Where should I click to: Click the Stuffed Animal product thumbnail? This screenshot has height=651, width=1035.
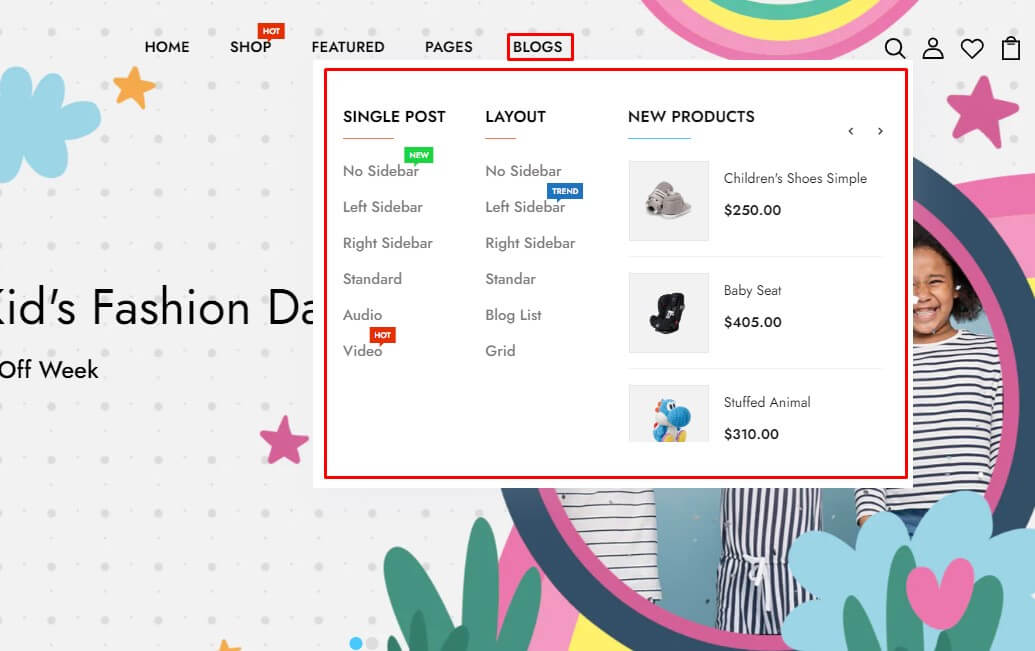[668, 415]
